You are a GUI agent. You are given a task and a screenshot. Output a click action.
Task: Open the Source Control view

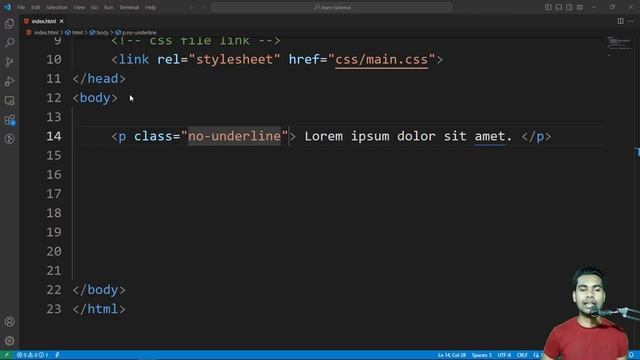(x=9, y=62)
